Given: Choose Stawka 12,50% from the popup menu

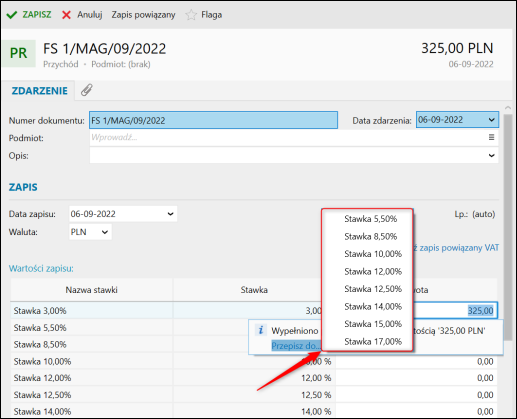Looking at the screenshot, I should click(373, 289).
